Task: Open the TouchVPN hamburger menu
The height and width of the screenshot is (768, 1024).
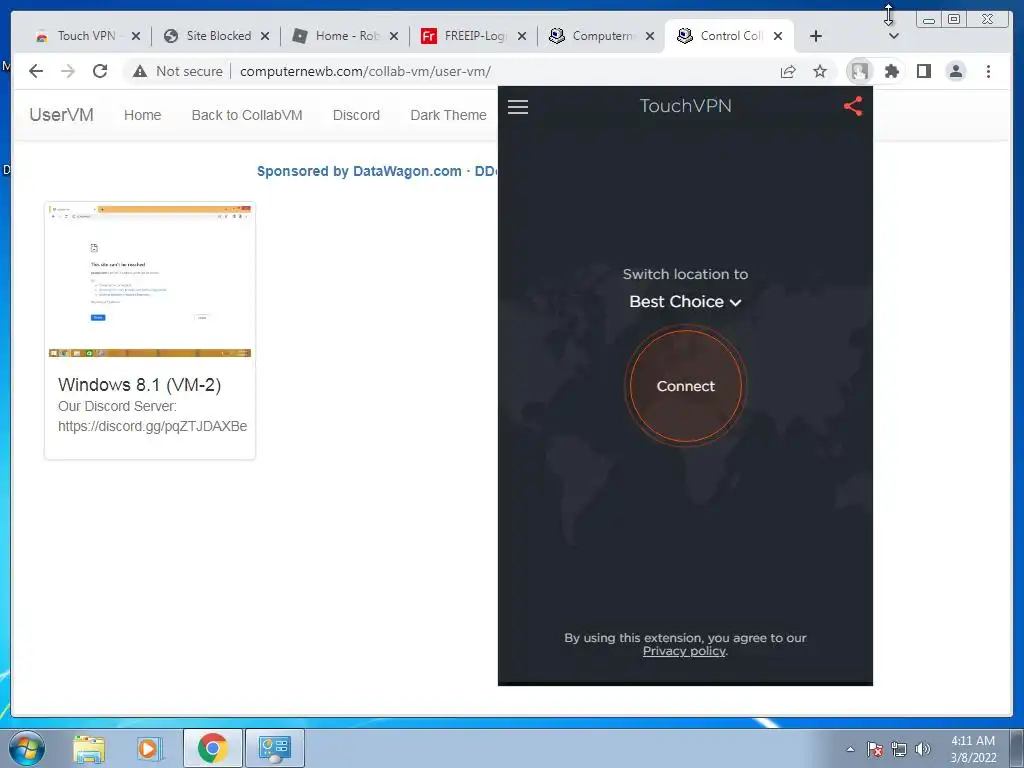Action: [x=518, y=106]
